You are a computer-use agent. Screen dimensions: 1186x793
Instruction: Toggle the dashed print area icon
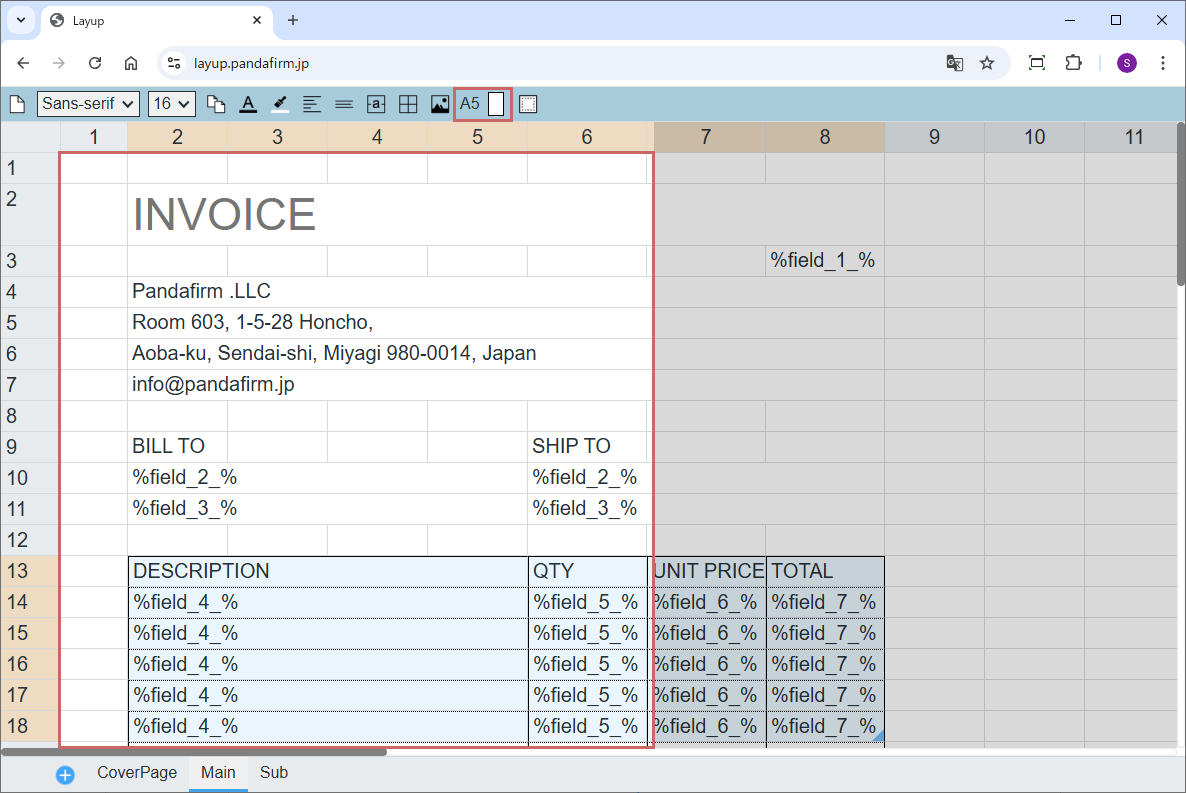[x=528, y=104]
